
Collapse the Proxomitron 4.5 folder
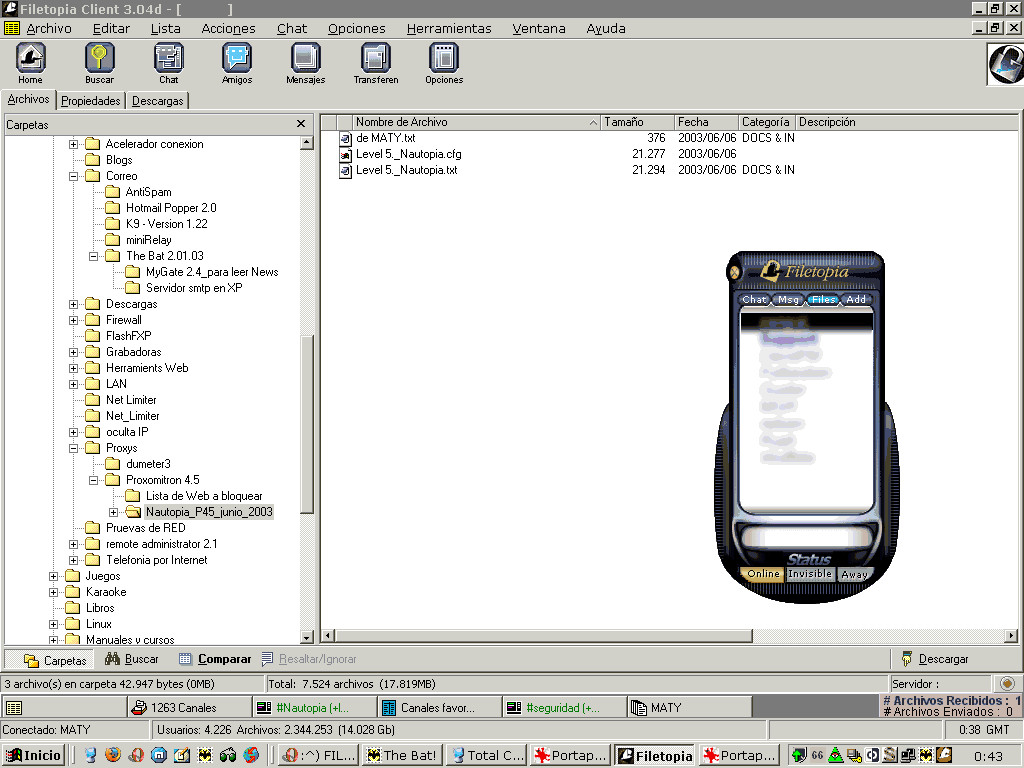pyautogui.click(x=93, y=481)
